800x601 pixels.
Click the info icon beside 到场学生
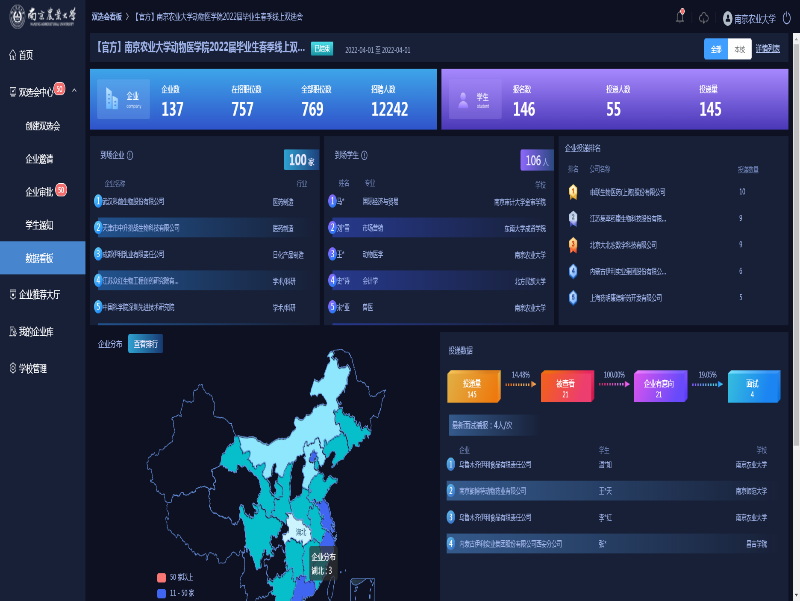[x=364, y=155]
